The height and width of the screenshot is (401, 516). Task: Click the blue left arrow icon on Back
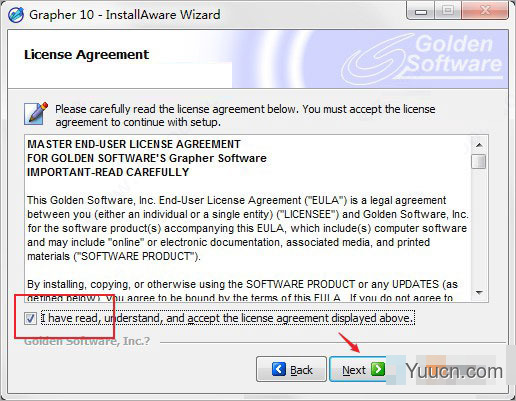[279, 369]
